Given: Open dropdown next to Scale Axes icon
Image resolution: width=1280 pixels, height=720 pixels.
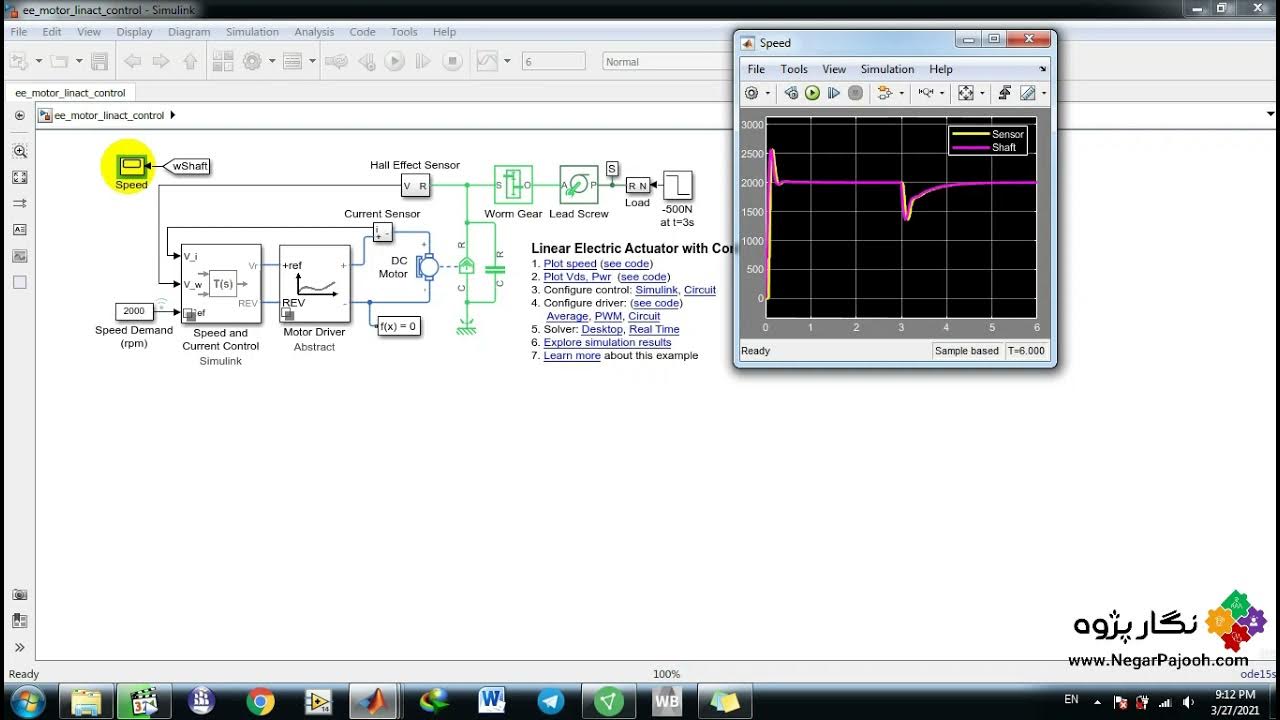Looking at the screenshot, I should click(981, 93).
